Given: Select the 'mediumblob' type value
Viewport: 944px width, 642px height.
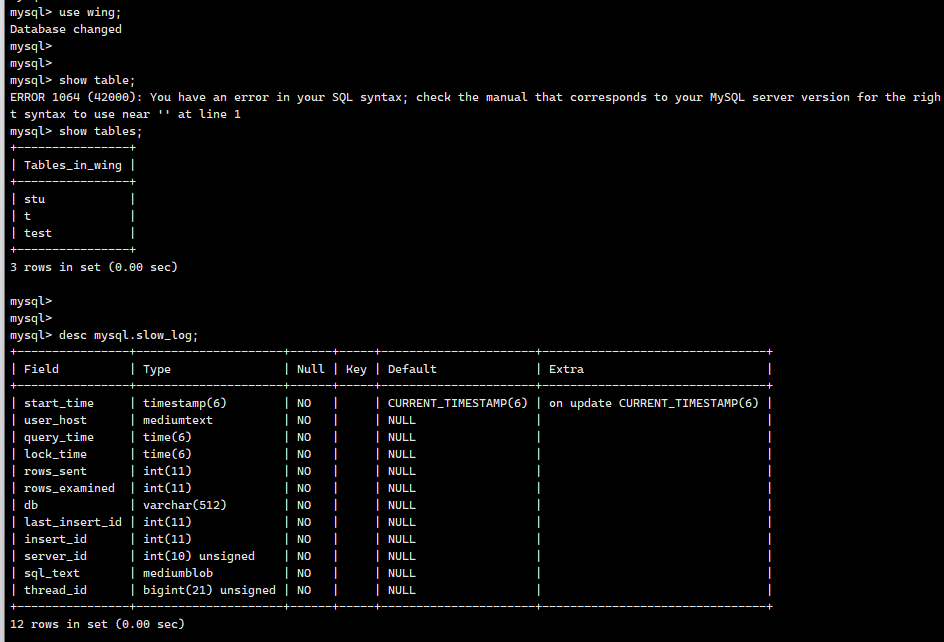Looking at the screenshot, I should pos(178,573).
